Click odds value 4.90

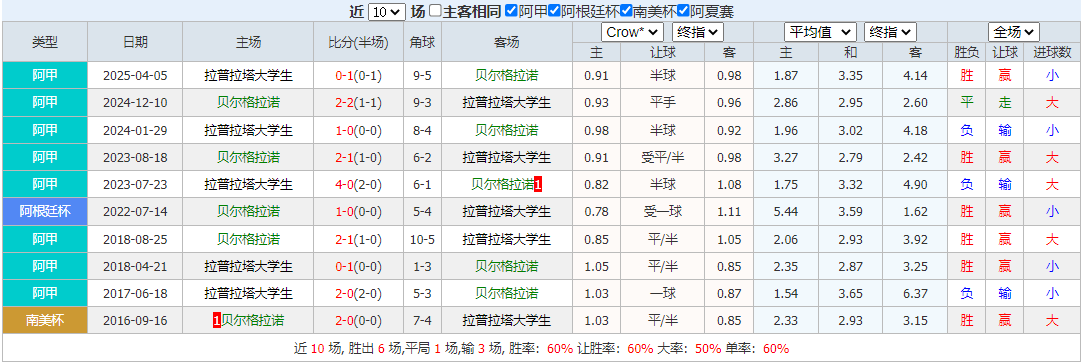click(x=915, y=185)
